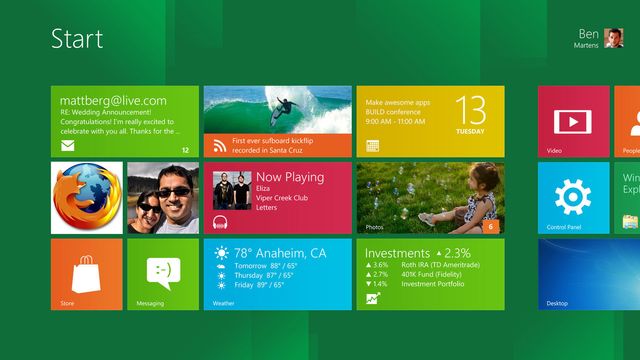Click the Now Playing title
Viewport: 640px width, 360px height.
290,177
